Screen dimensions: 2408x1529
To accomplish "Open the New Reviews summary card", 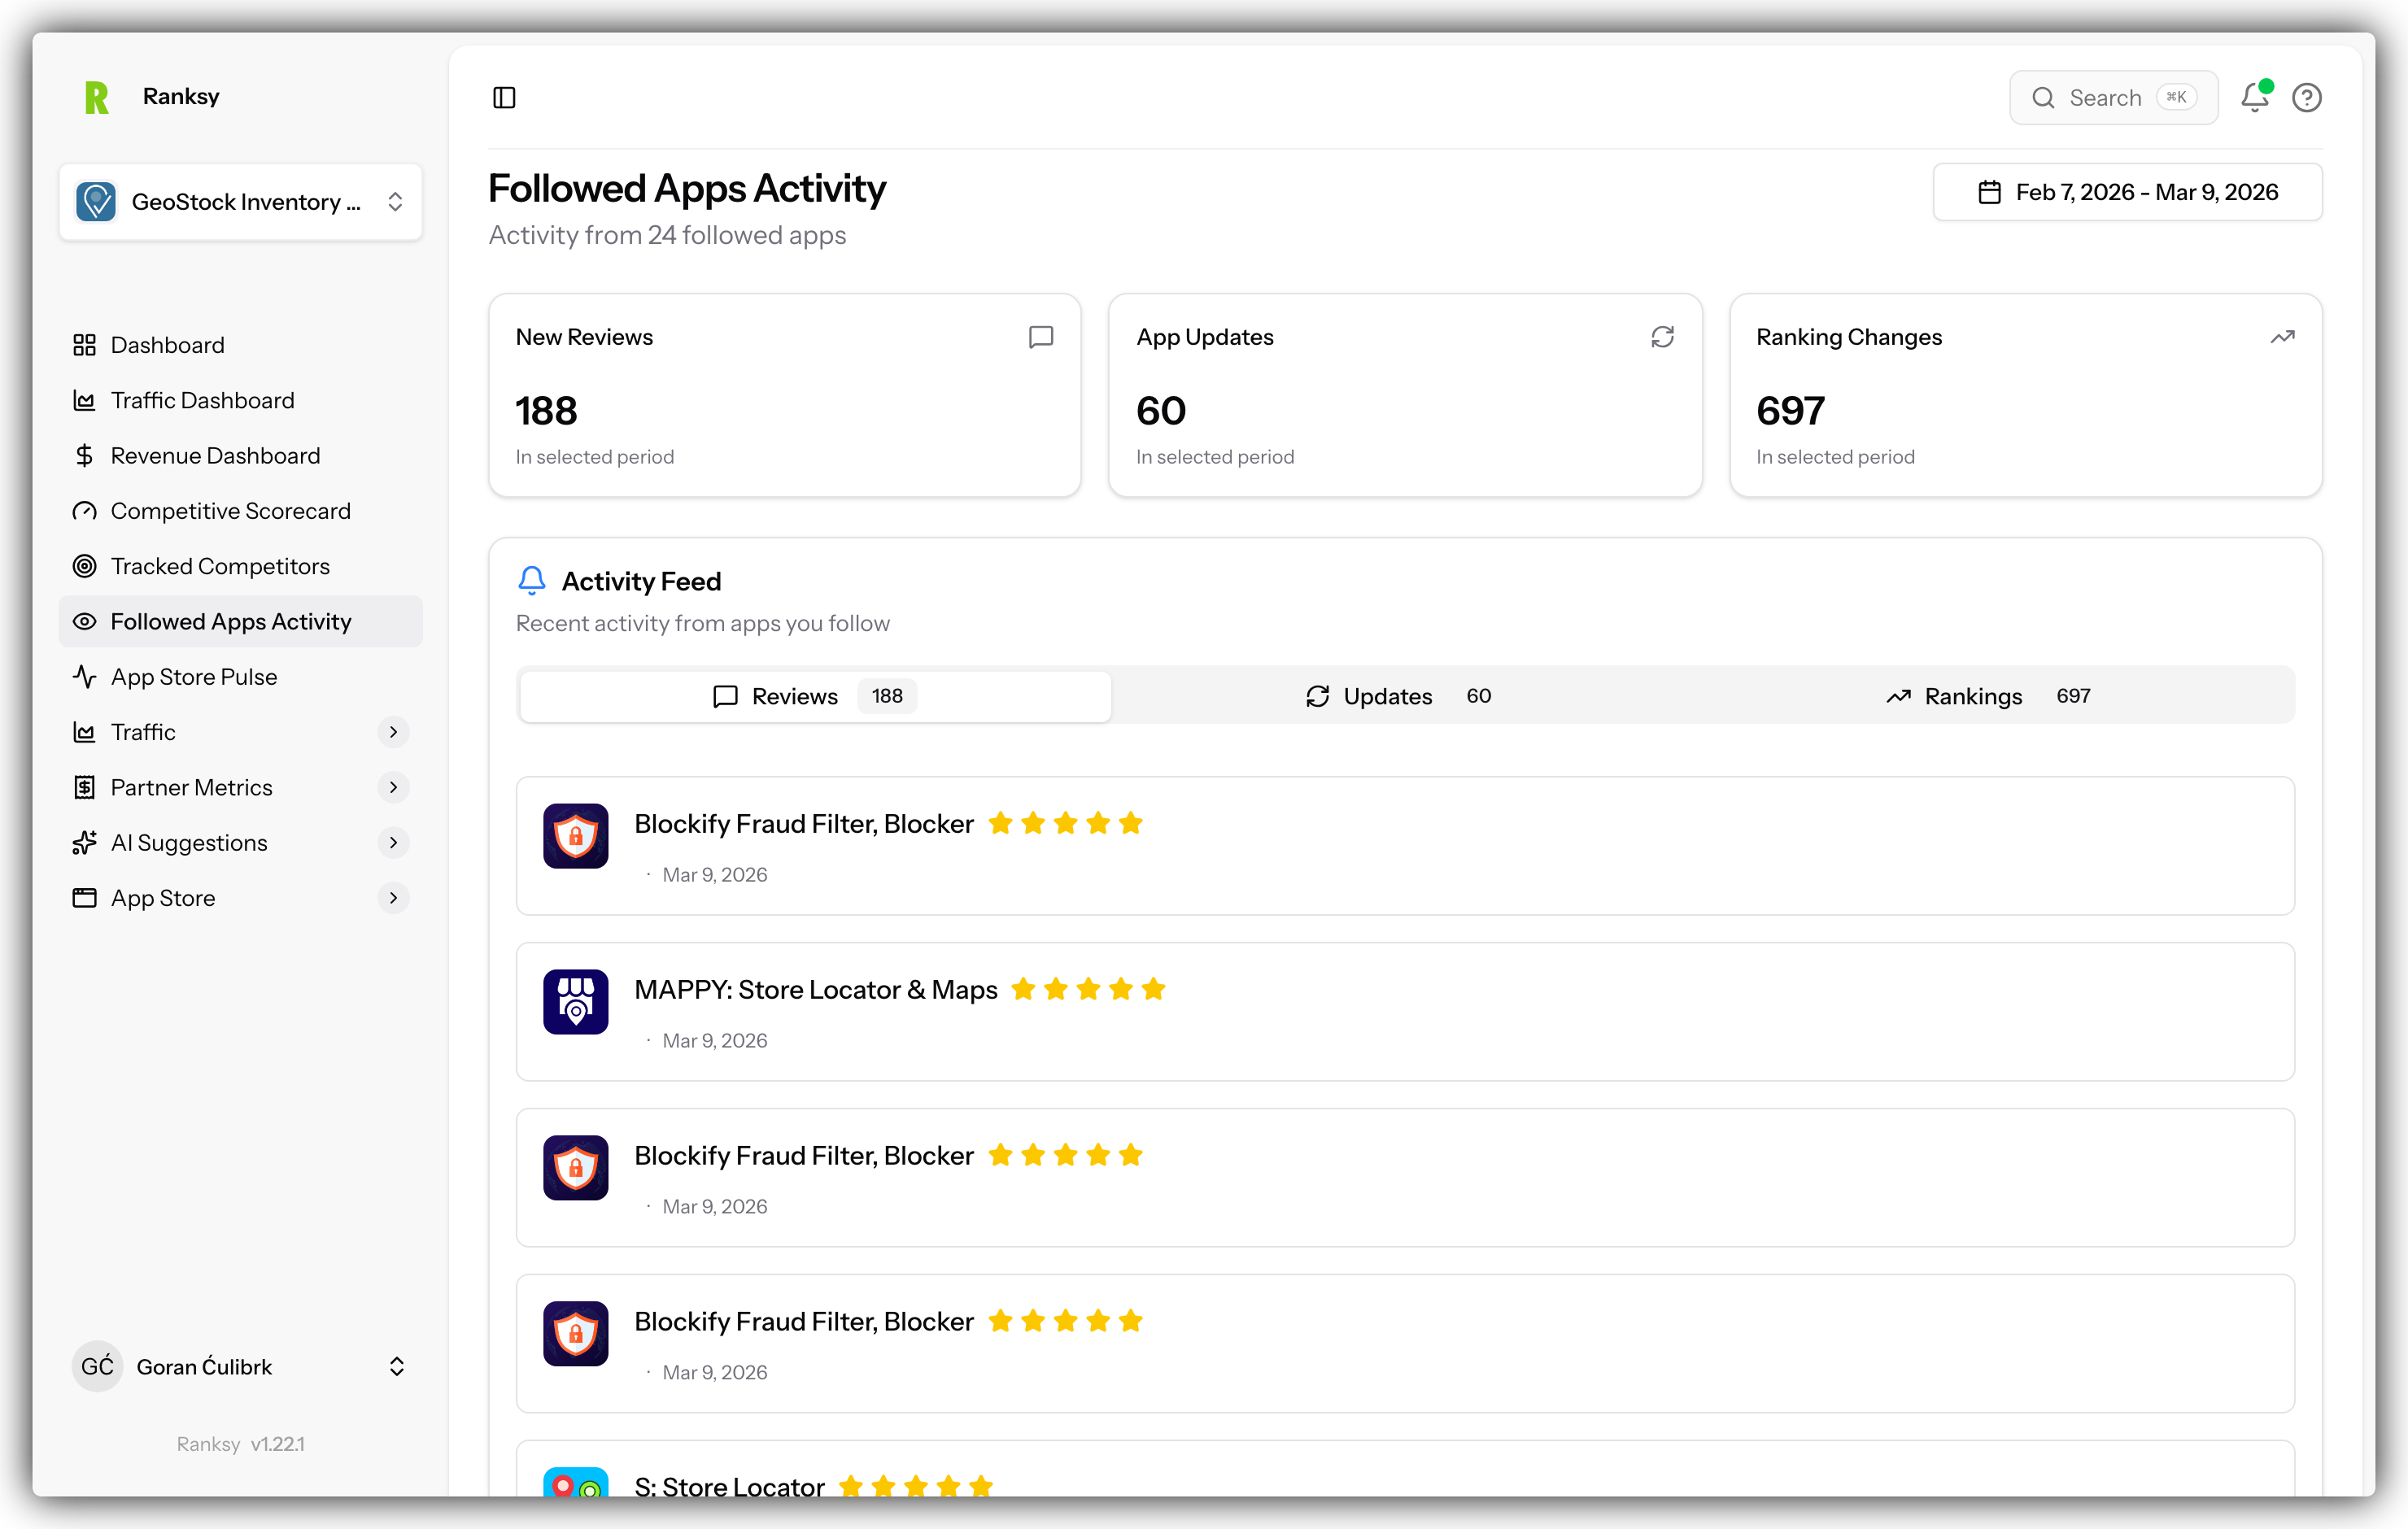I will pos(784,395).
